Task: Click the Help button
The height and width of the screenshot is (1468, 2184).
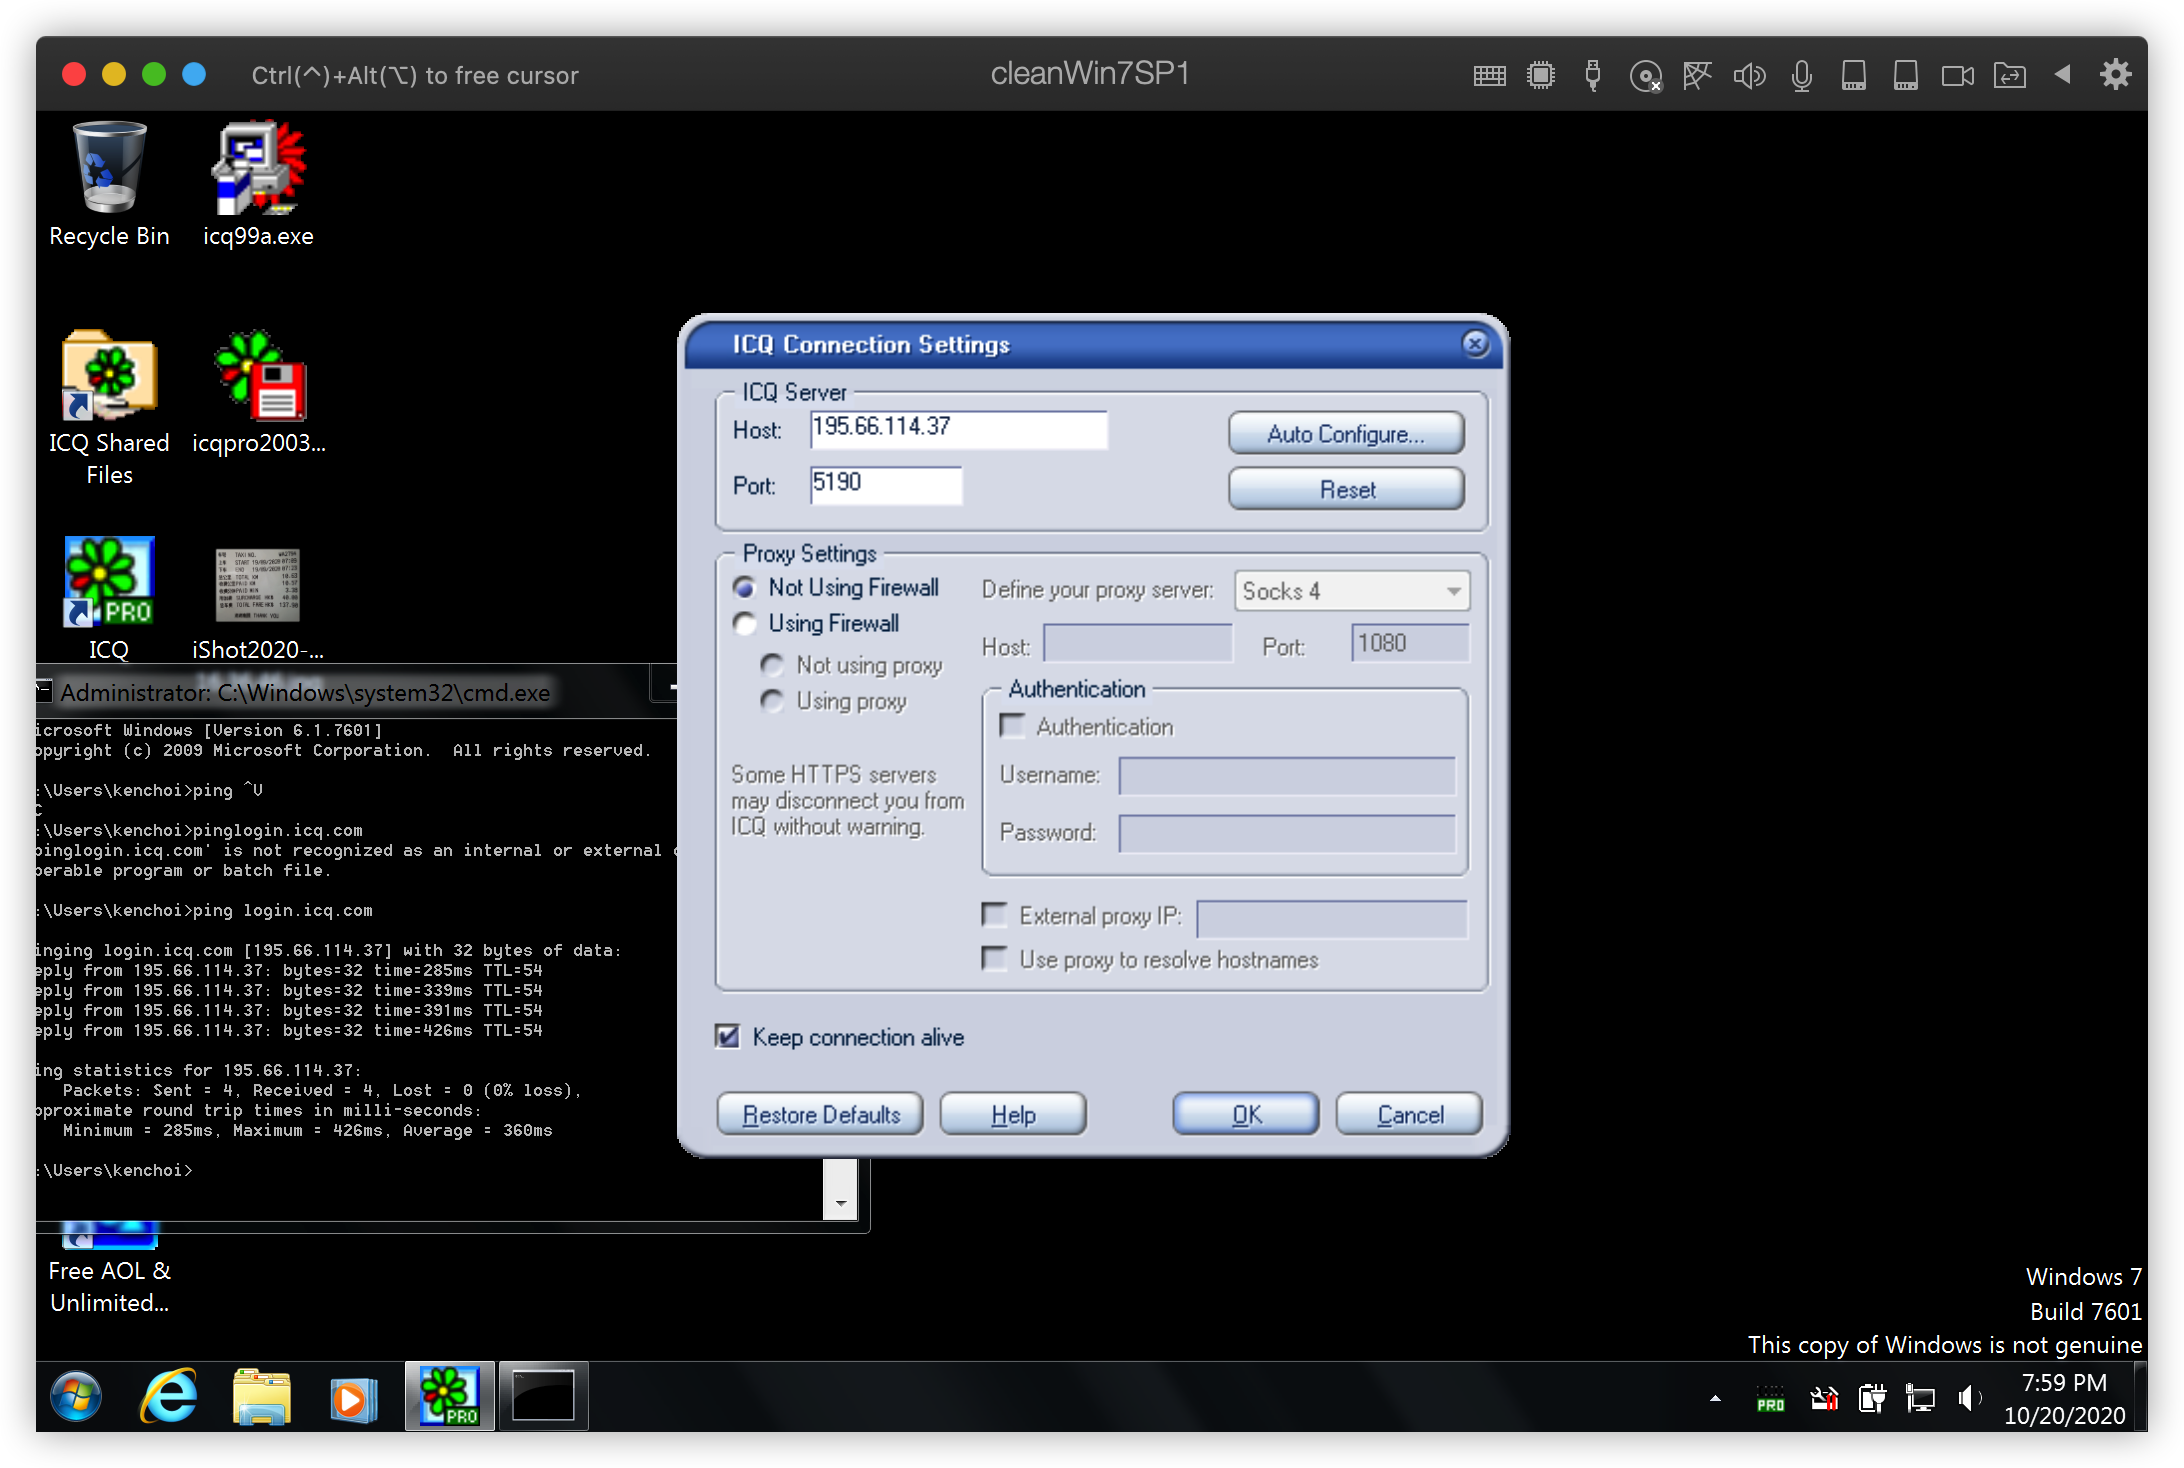Action: click(x=1013, y=1115)
